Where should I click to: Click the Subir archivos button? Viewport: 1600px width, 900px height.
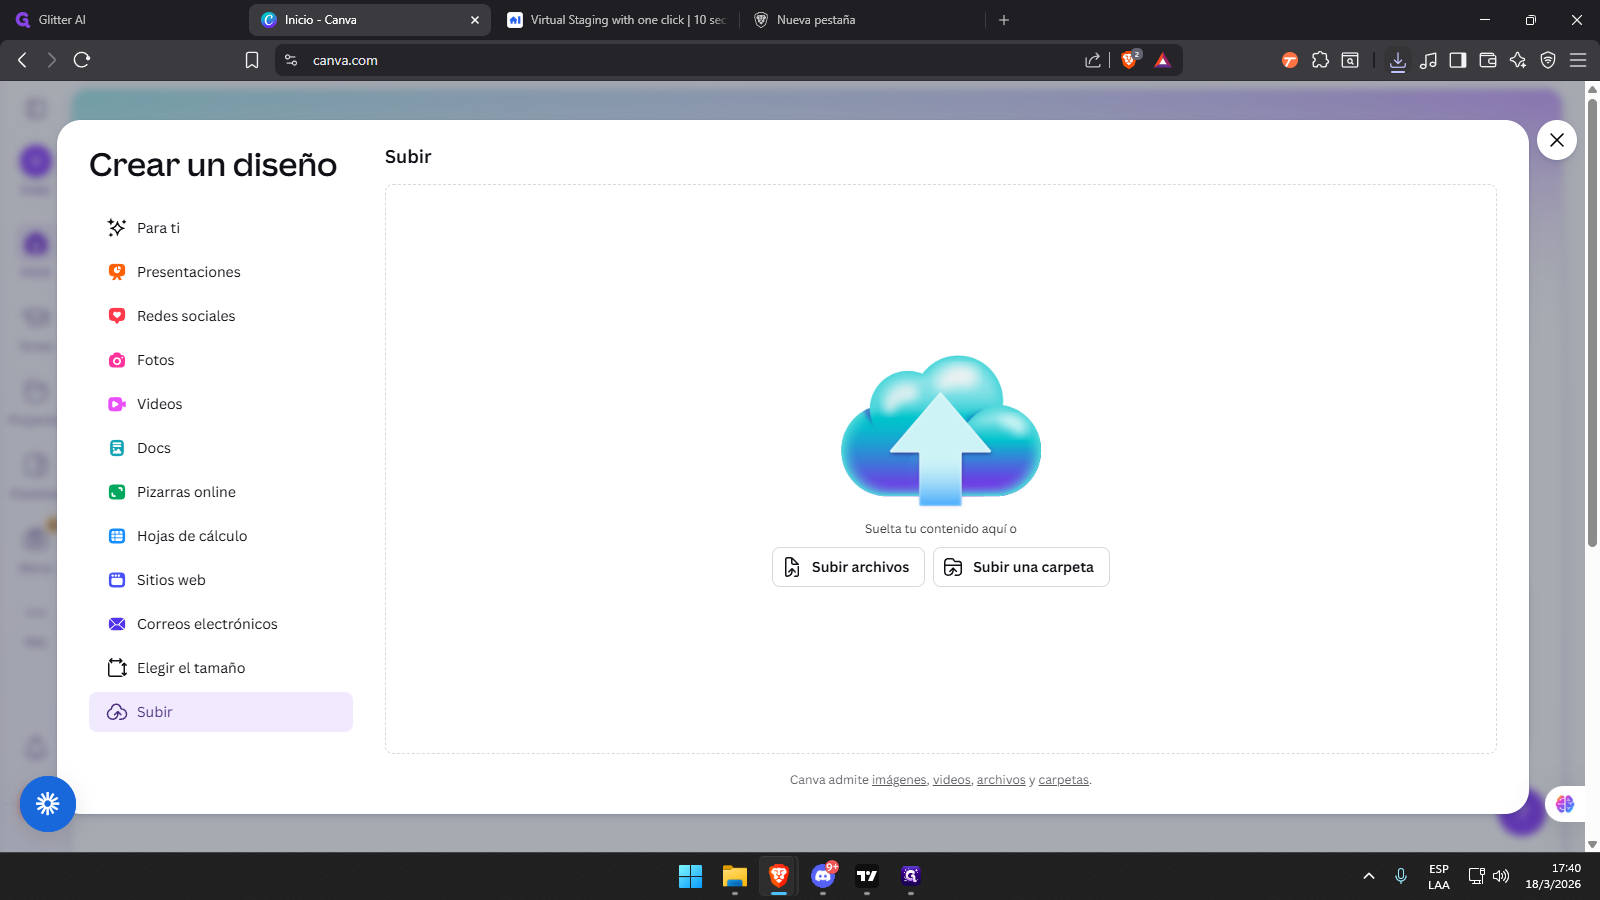pyautogui.click(x=848, y=567)
